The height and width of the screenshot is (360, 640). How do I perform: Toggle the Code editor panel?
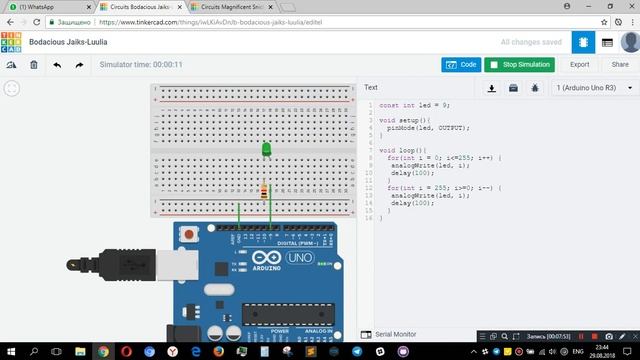tap(461, 65)
